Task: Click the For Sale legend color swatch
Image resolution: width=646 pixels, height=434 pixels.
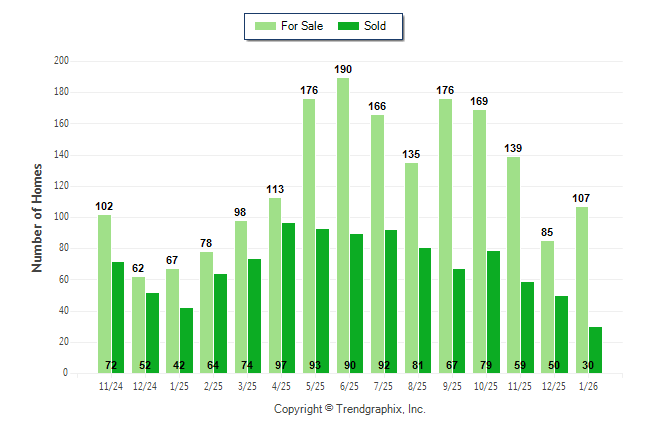Action: (266, 26)
